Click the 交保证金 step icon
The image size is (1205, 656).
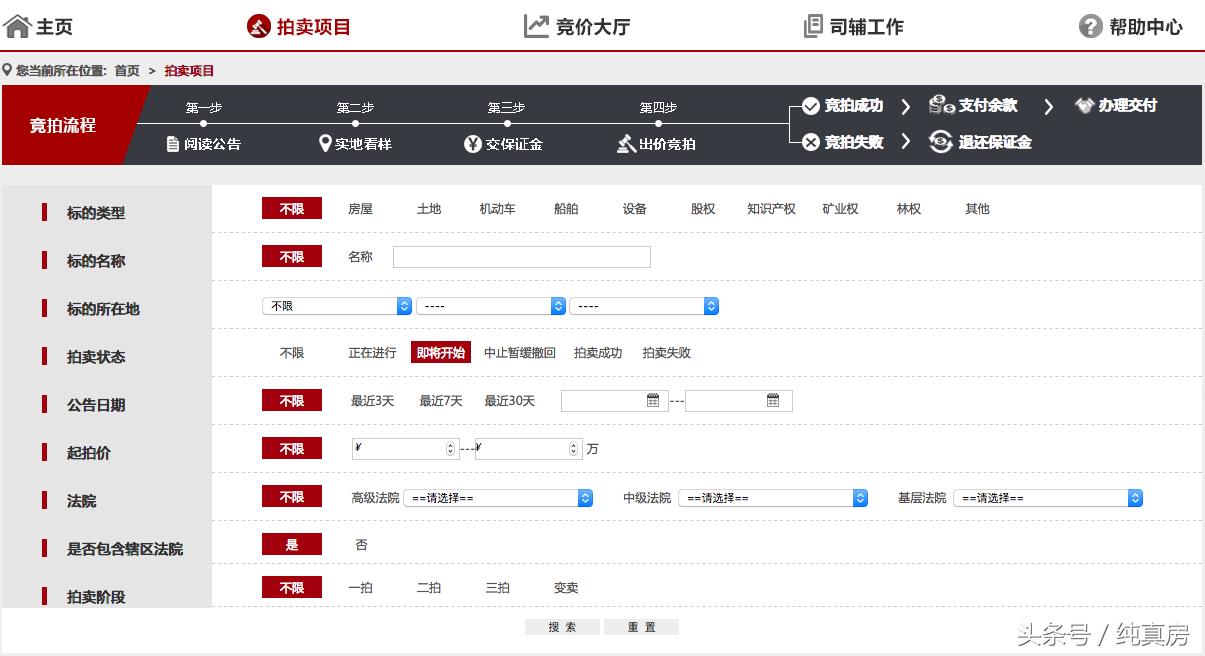[x=472, y=141]
